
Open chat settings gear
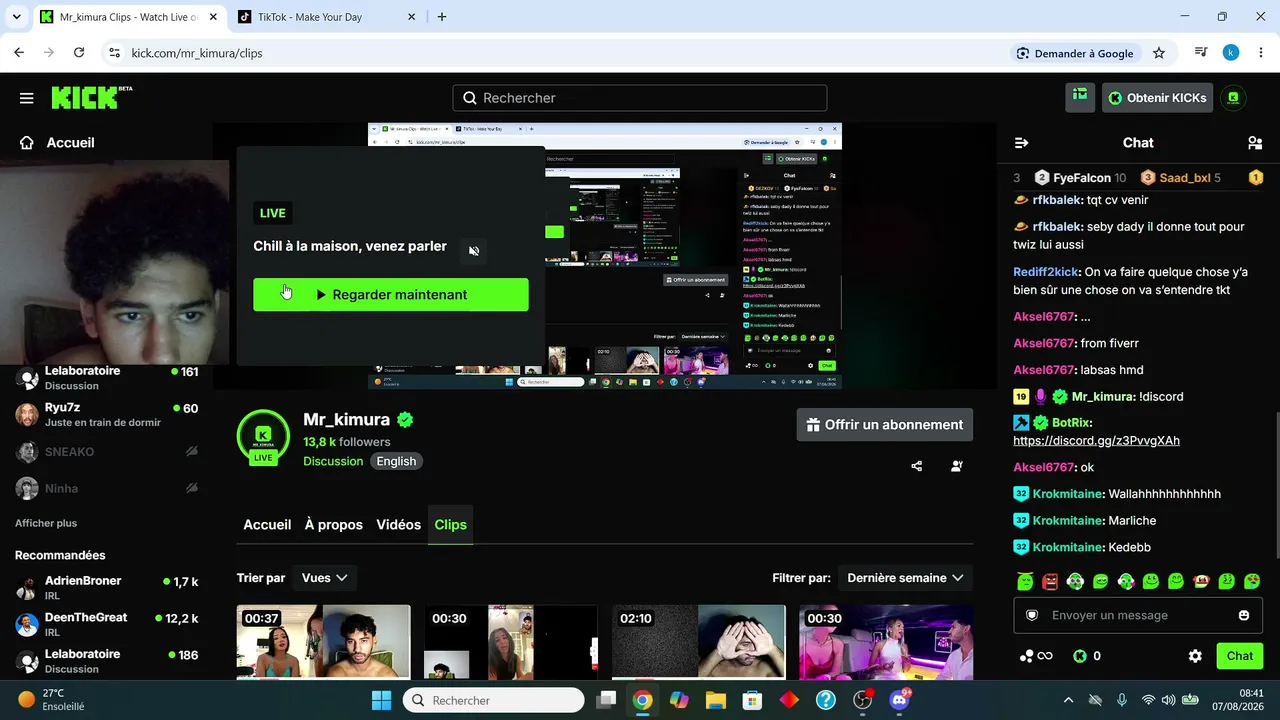1195,656
